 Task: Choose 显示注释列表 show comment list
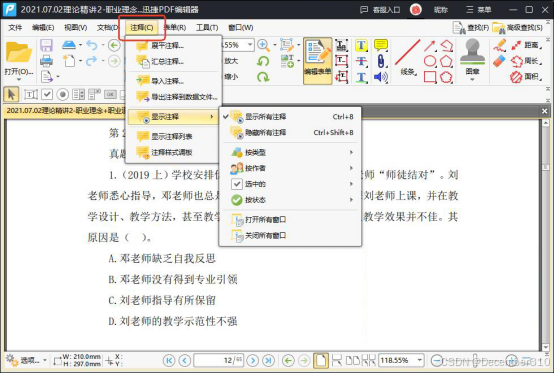tap(172, 136)
